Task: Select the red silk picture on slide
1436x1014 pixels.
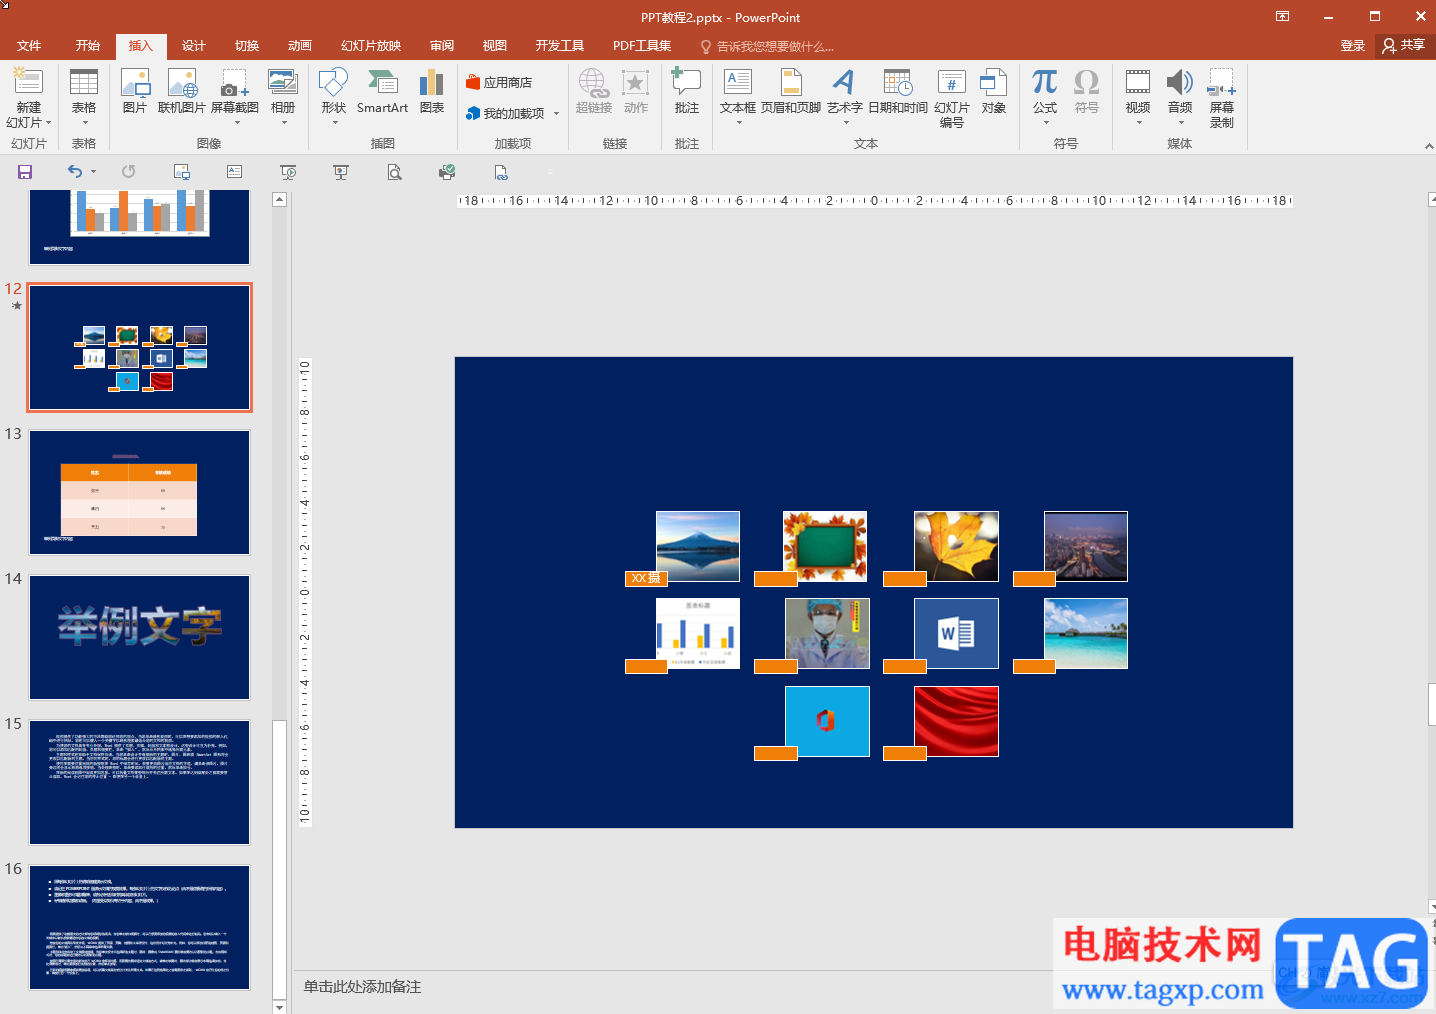Action: coord(956,721)
